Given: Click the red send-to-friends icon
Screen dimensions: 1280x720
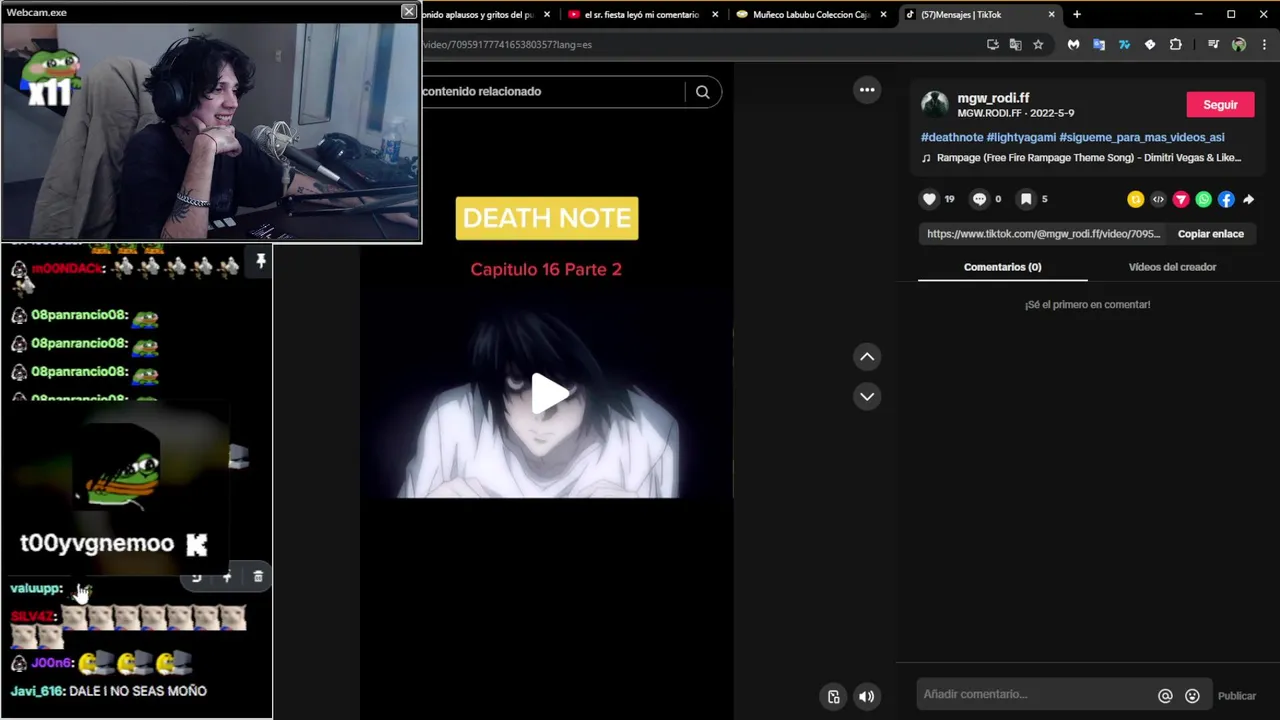Looking at the screenshot, I should (1181, 200).
